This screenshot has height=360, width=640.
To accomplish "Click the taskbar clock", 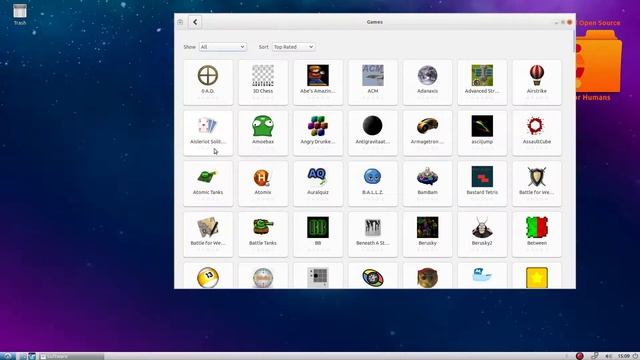I will 624,356.
